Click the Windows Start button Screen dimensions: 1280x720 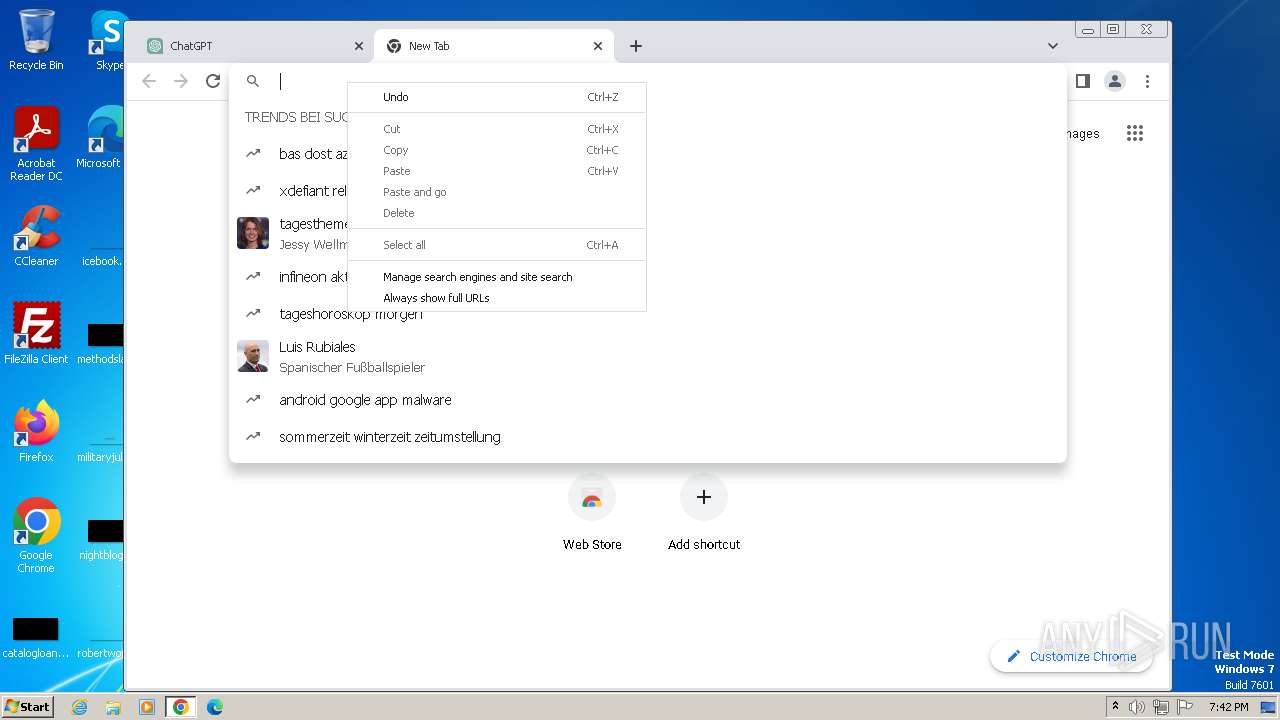tap(27, 706)
